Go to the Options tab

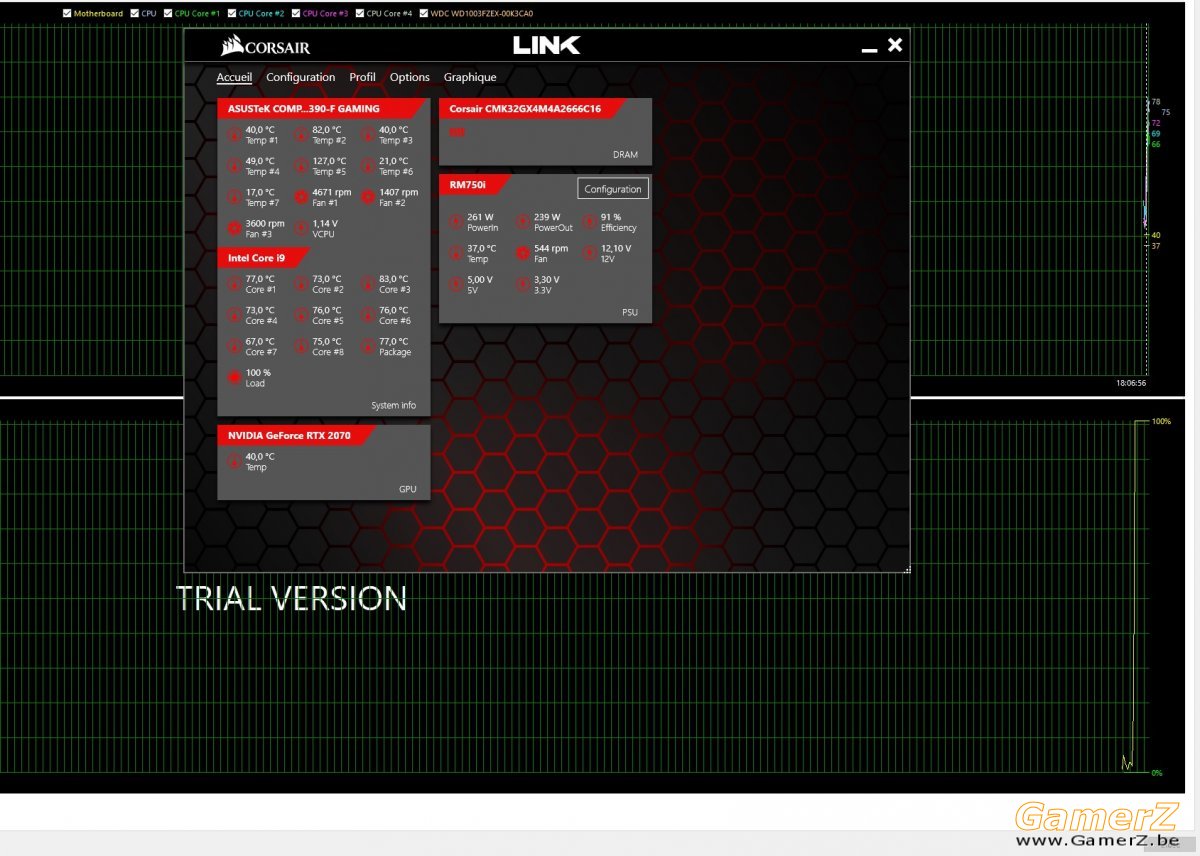(410, 77)
